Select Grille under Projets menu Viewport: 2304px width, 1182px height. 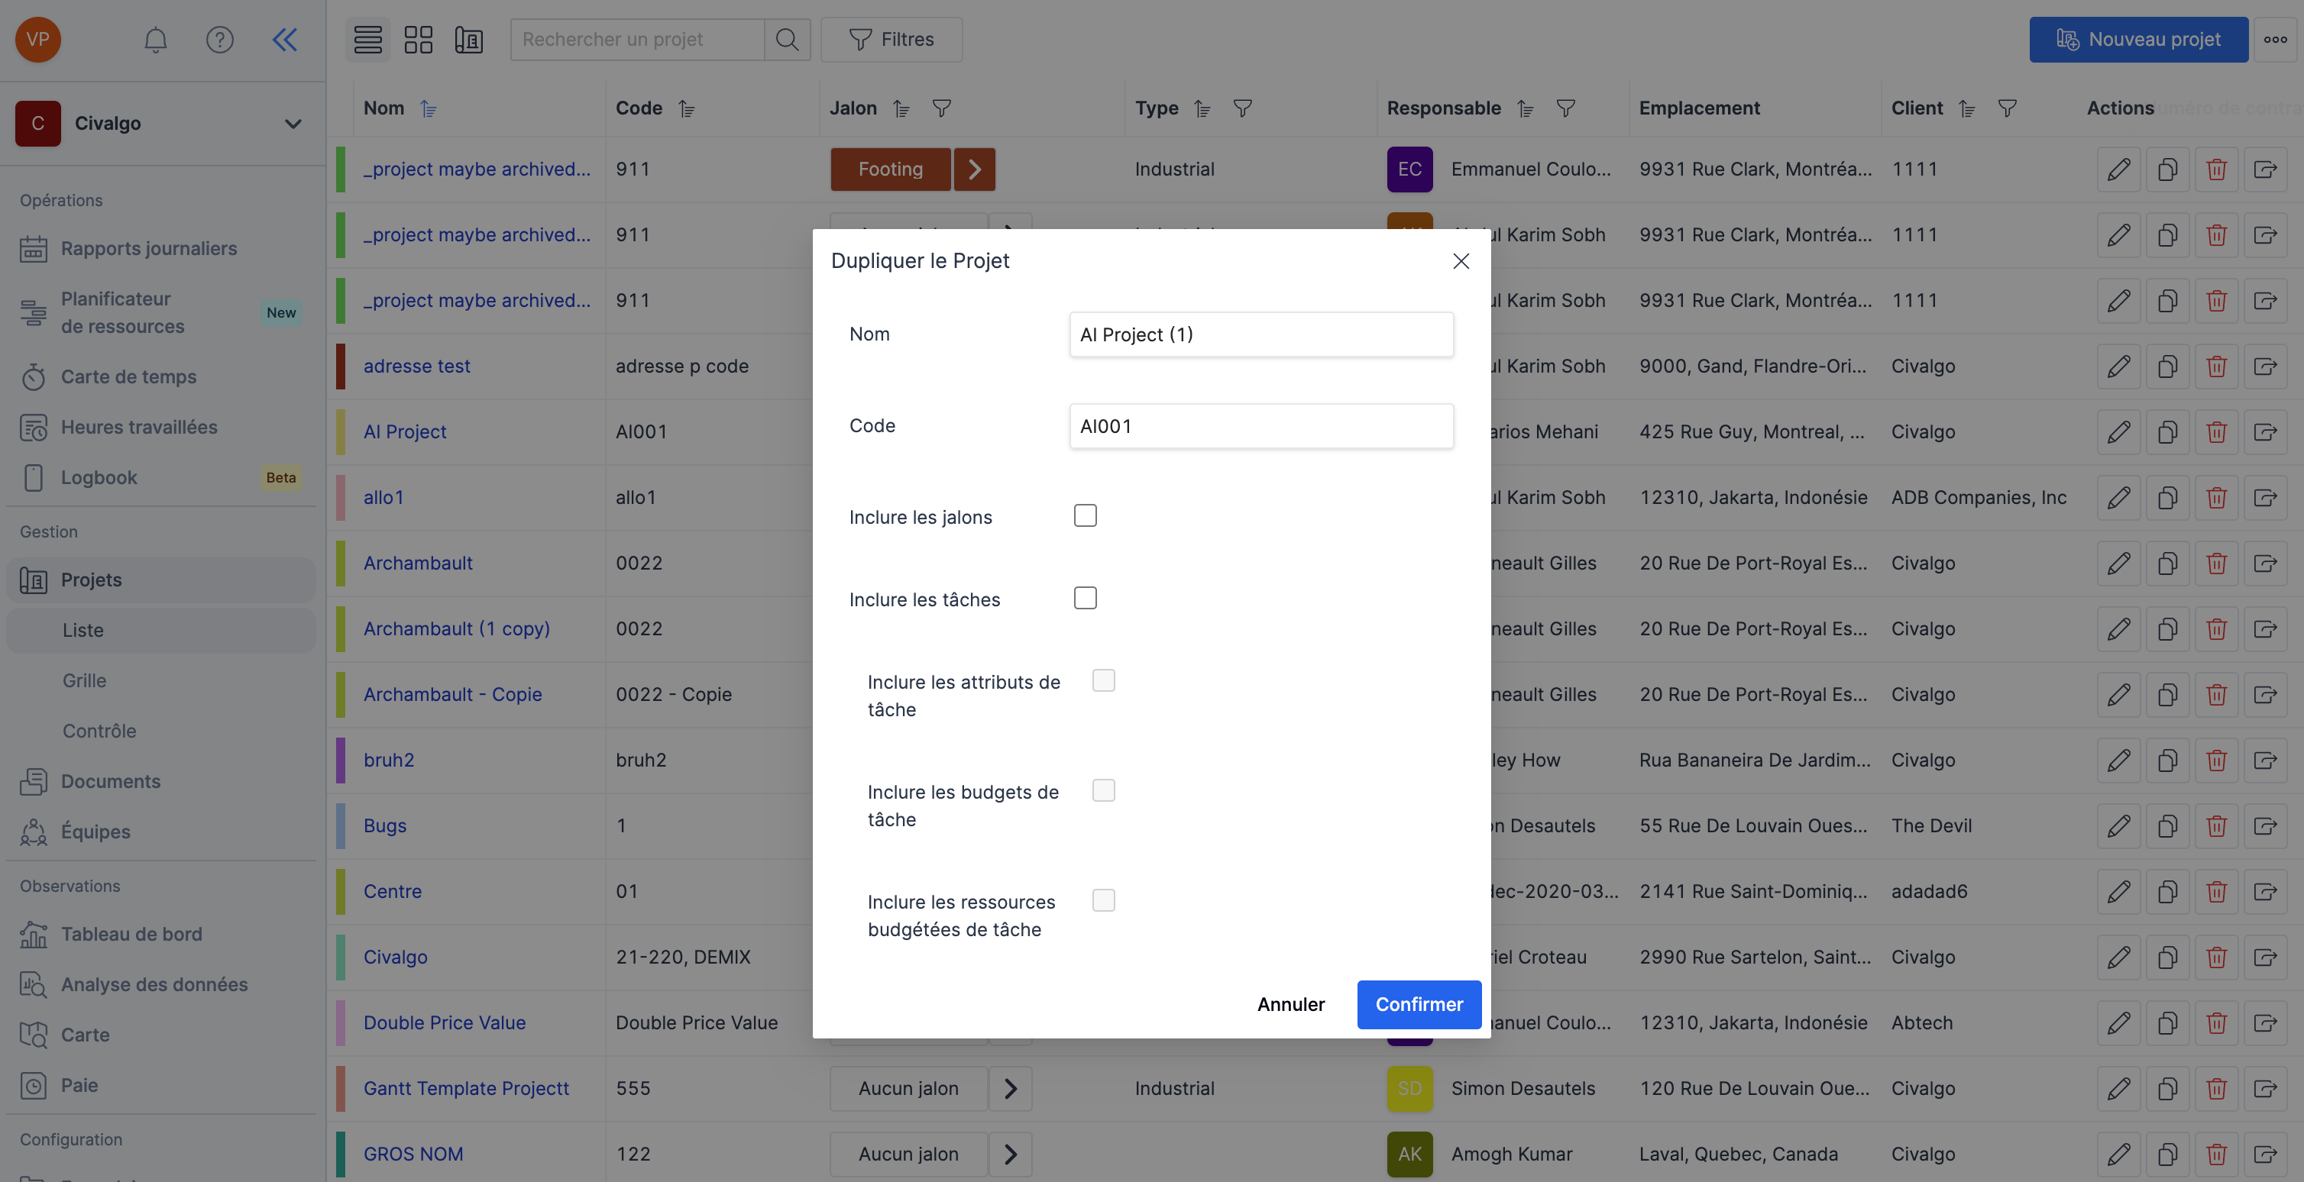click(84, 681)
